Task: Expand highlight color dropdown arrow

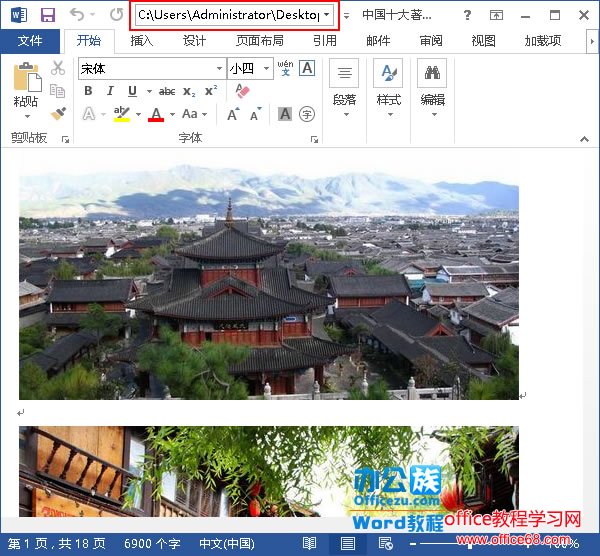Action: [138, 114]
